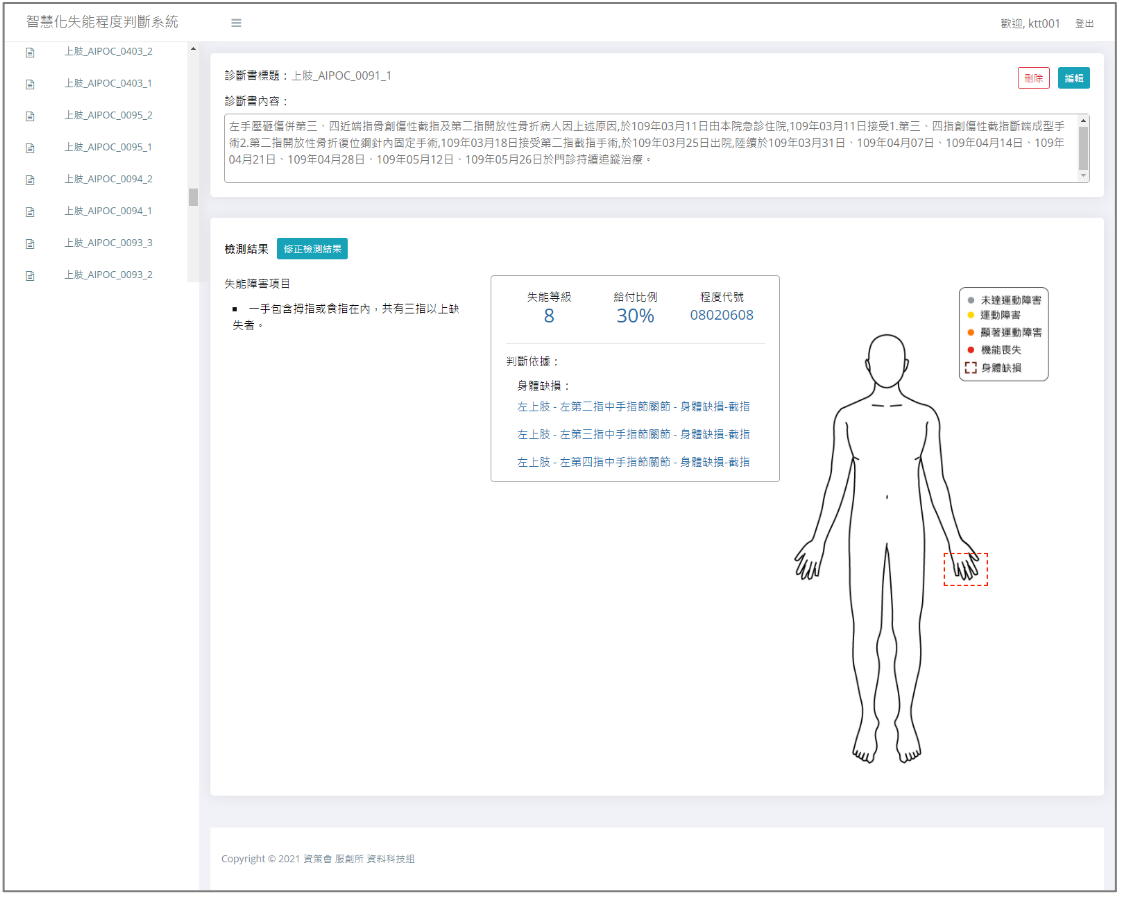The height and width of the screenshot is (898, 1121).
Task: Click document icon beside 上肢_AIPOC_0094_1
Action: tap(30, 212)
